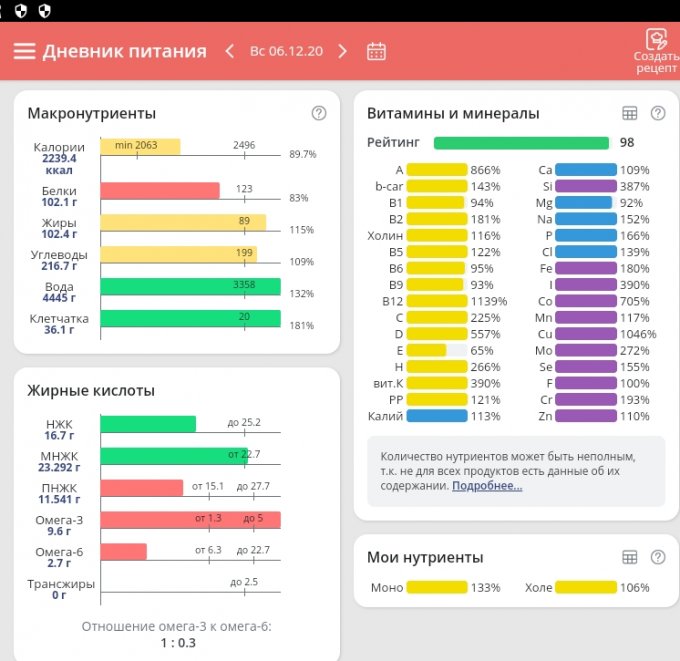The image size is (680, 661).
Task: Click the Cu mineral purple bar
Action: [585, 334]
